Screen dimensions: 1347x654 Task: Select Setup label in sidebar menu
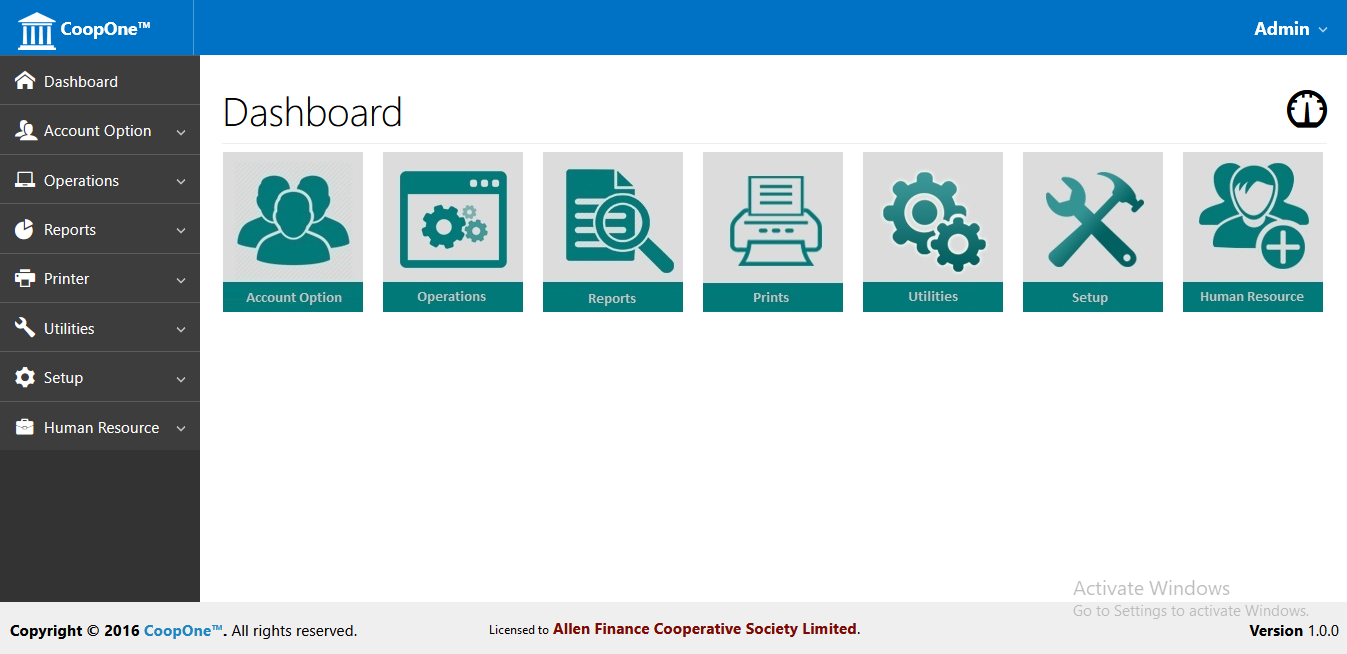[63, 377]
